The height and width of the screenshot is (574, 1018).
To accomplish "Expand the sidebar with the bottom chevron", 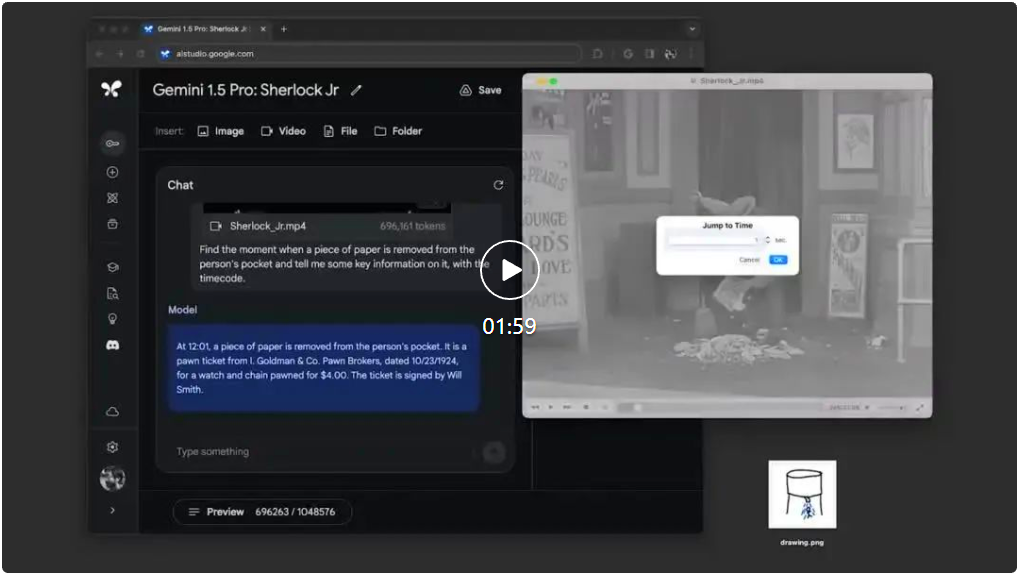I will point(112,510).
